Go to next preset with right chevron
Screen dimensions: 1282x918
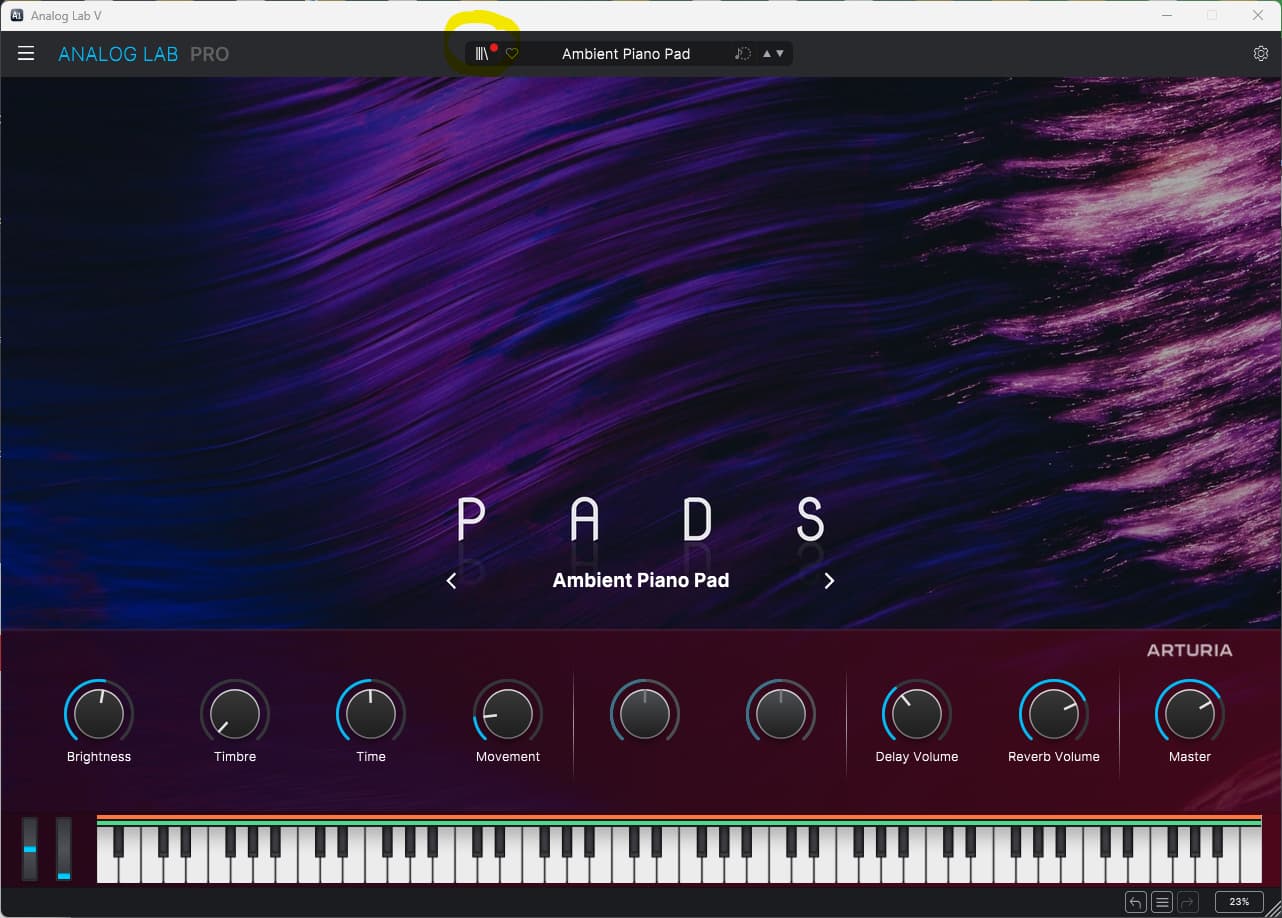[x=829, y=581]
